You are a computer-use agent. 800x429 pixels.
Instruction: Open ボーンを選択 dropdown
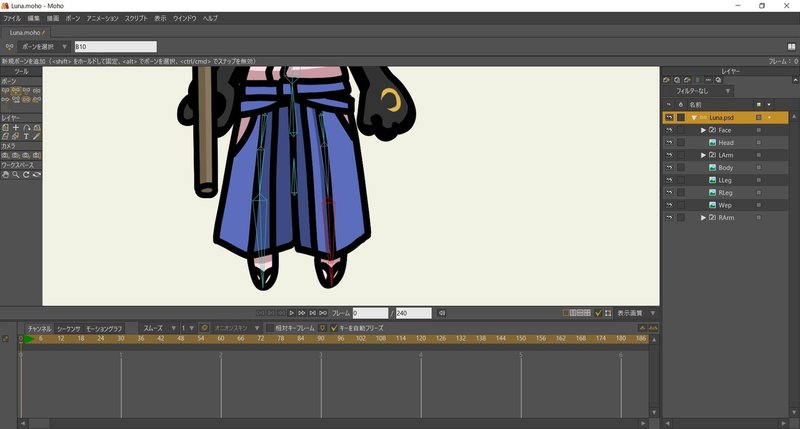click(44, 46)
